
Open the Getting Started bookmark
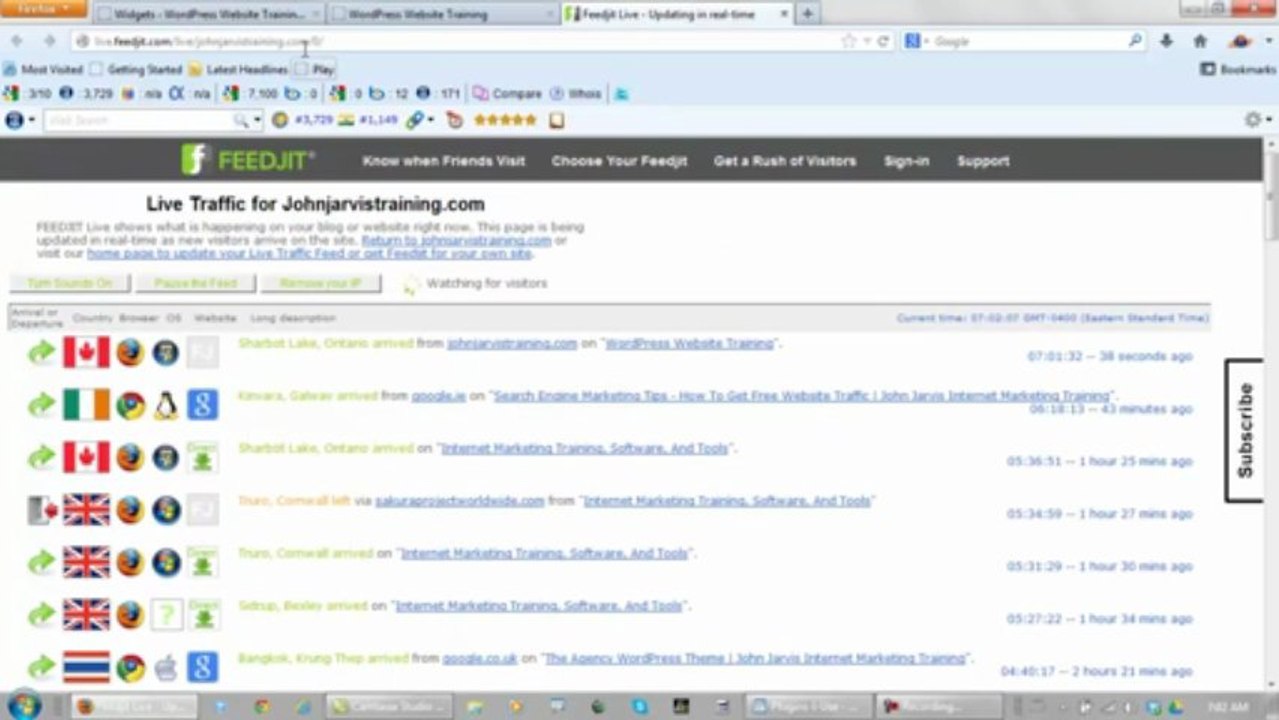136,70
